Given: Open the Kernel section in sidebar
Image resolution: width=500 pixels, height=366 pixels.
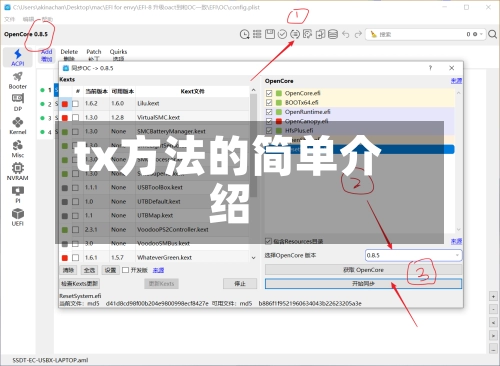Looking at the screenshot, I should pos(18,126).
